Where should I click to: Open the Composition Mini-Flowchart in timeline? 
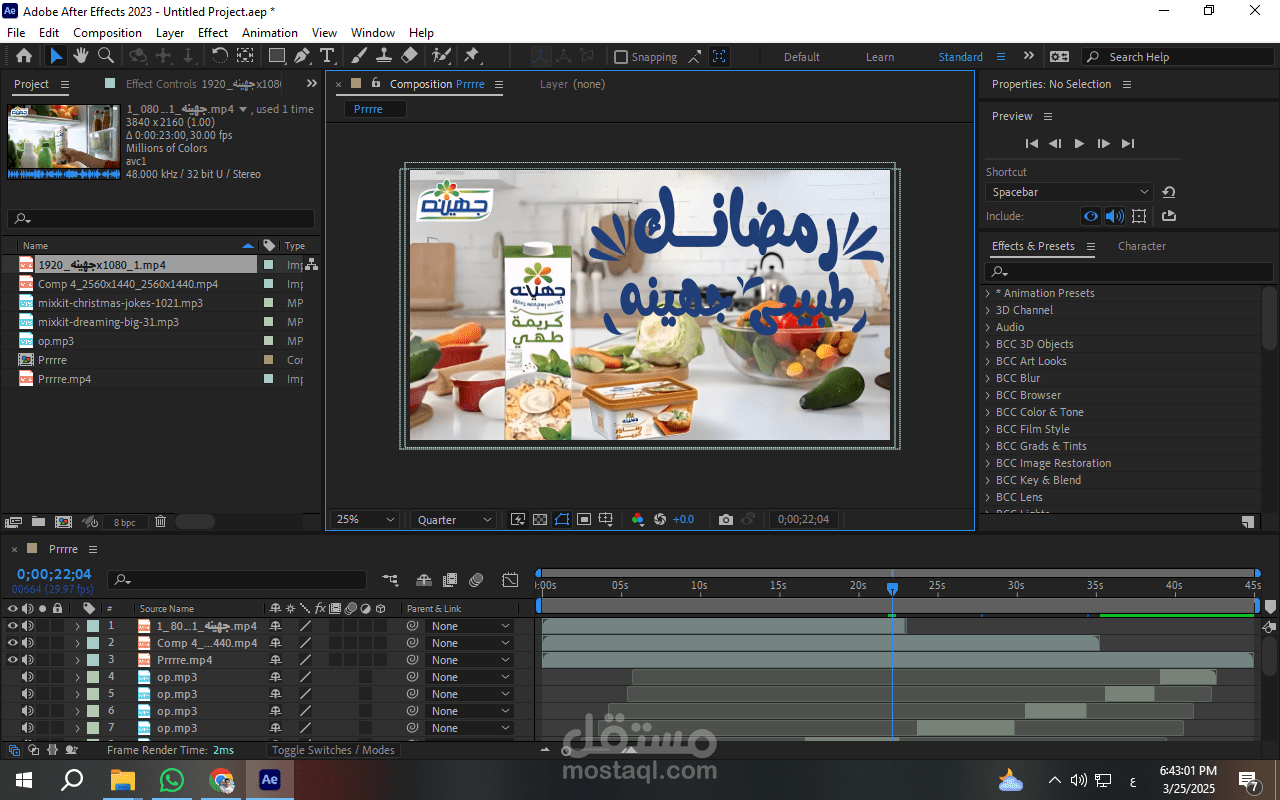point(390,580)
